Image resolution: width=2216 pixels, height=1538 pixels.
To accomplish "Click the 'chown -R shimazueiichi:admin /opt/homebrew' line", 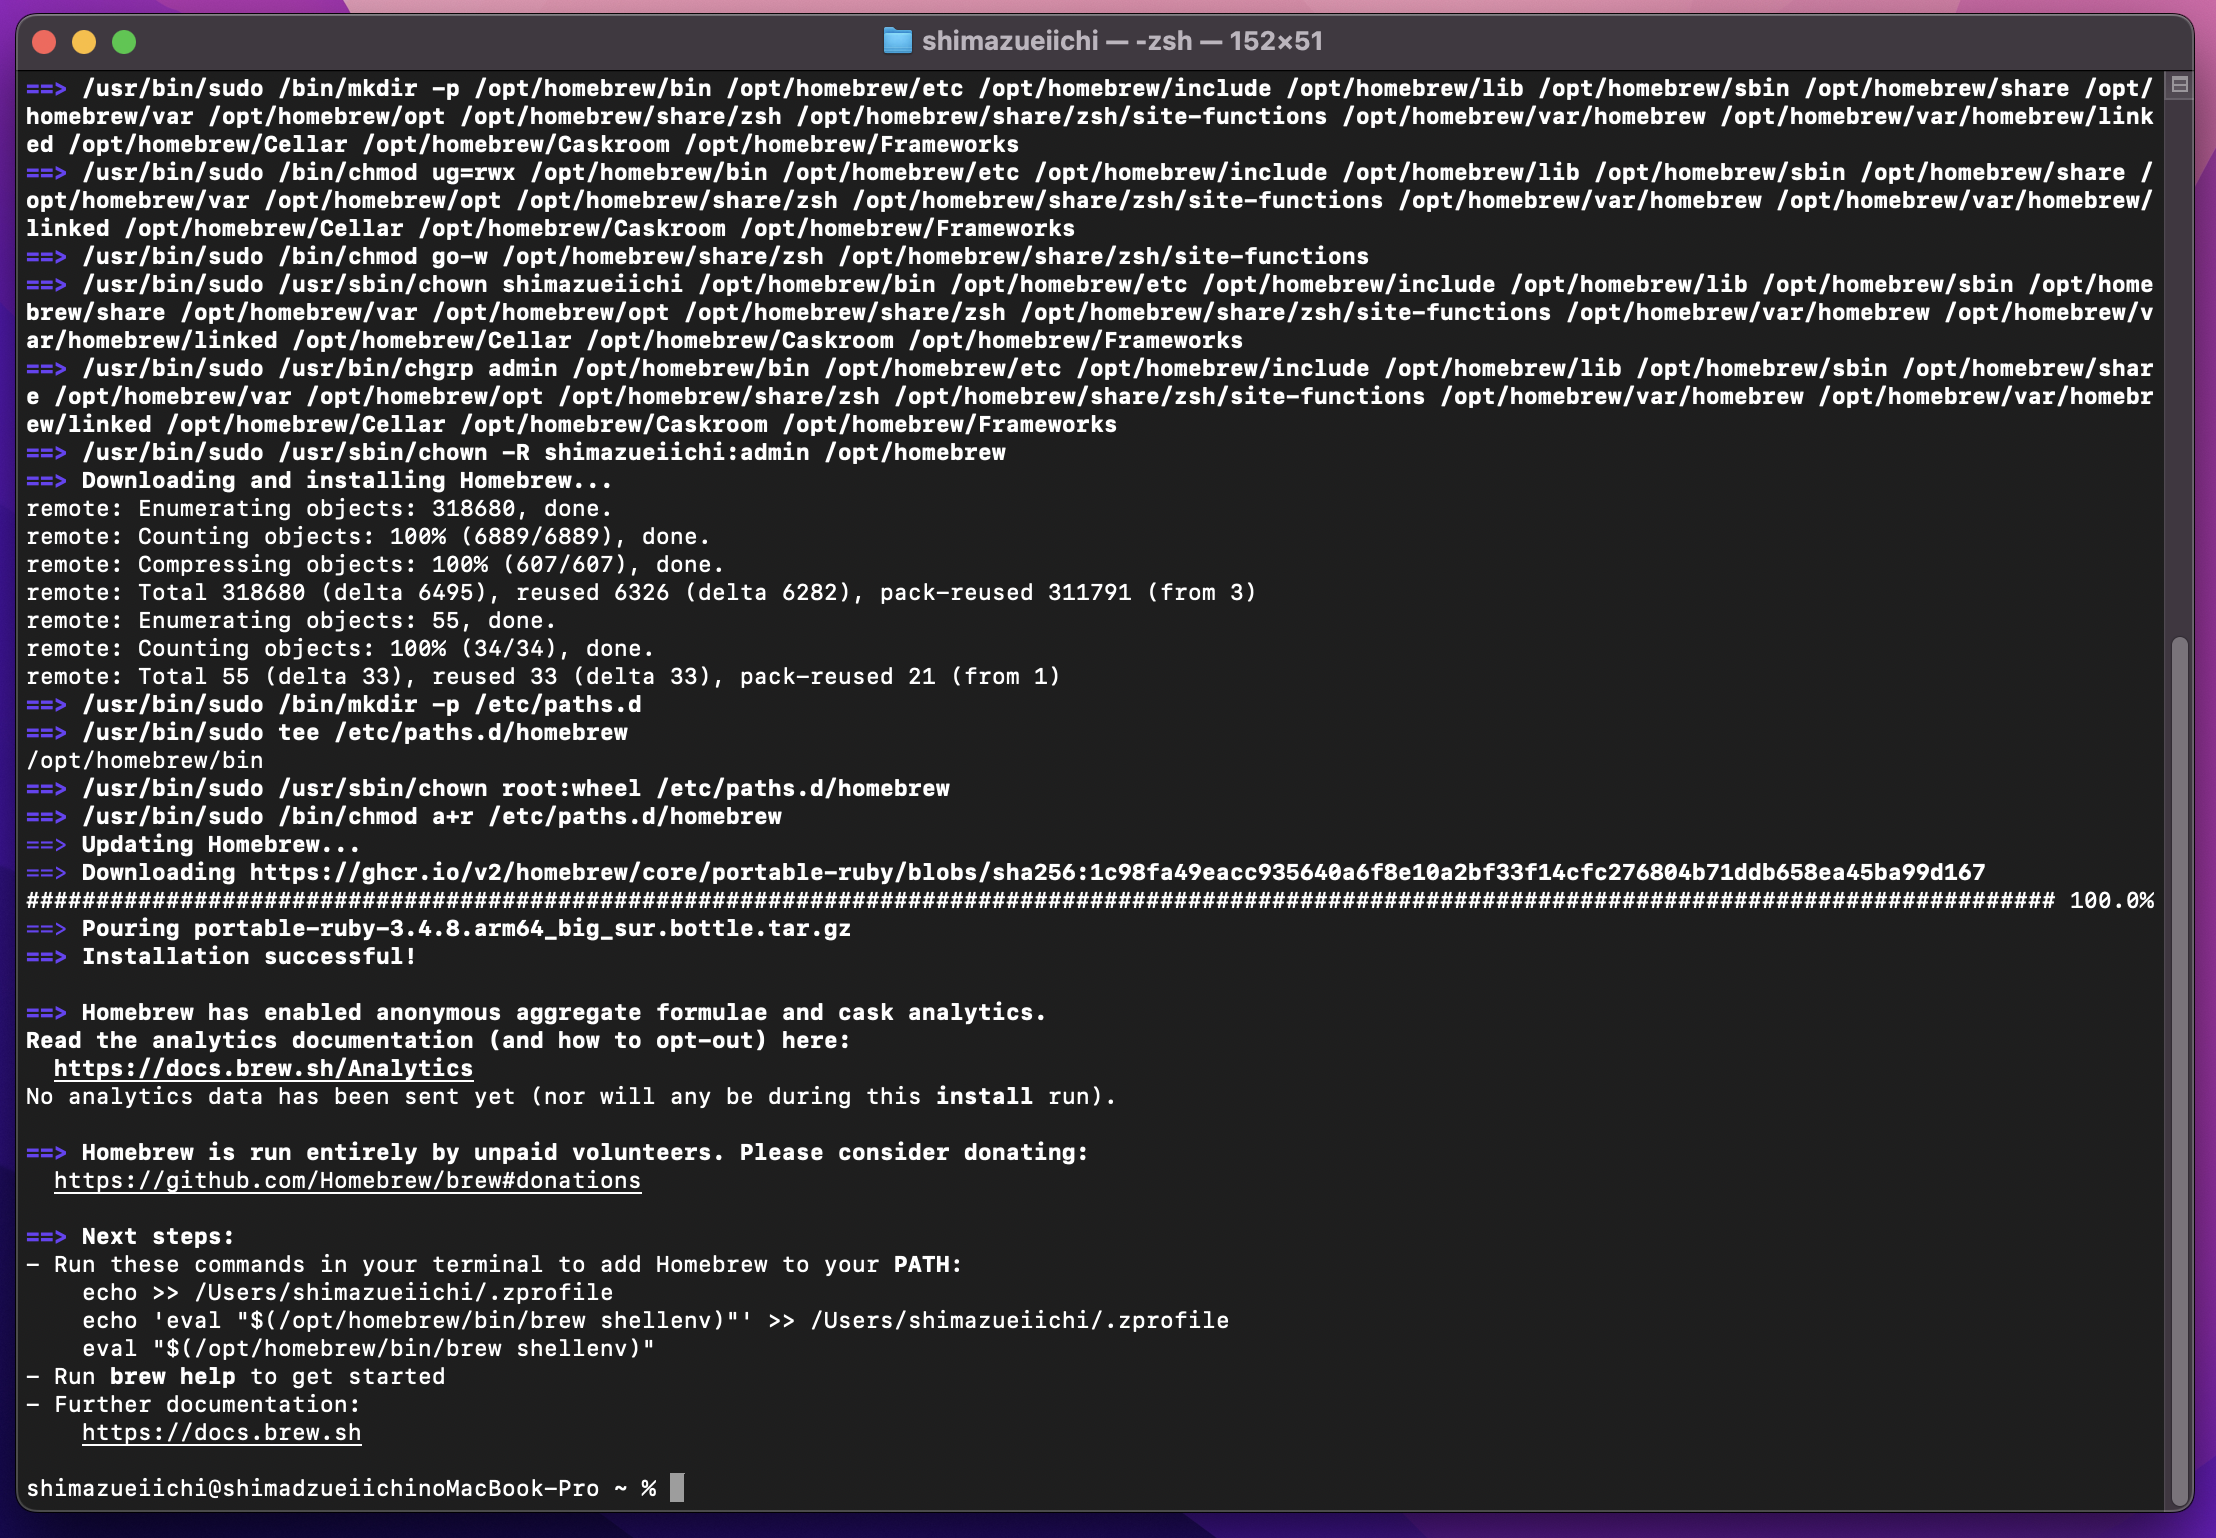I will 516,452.
